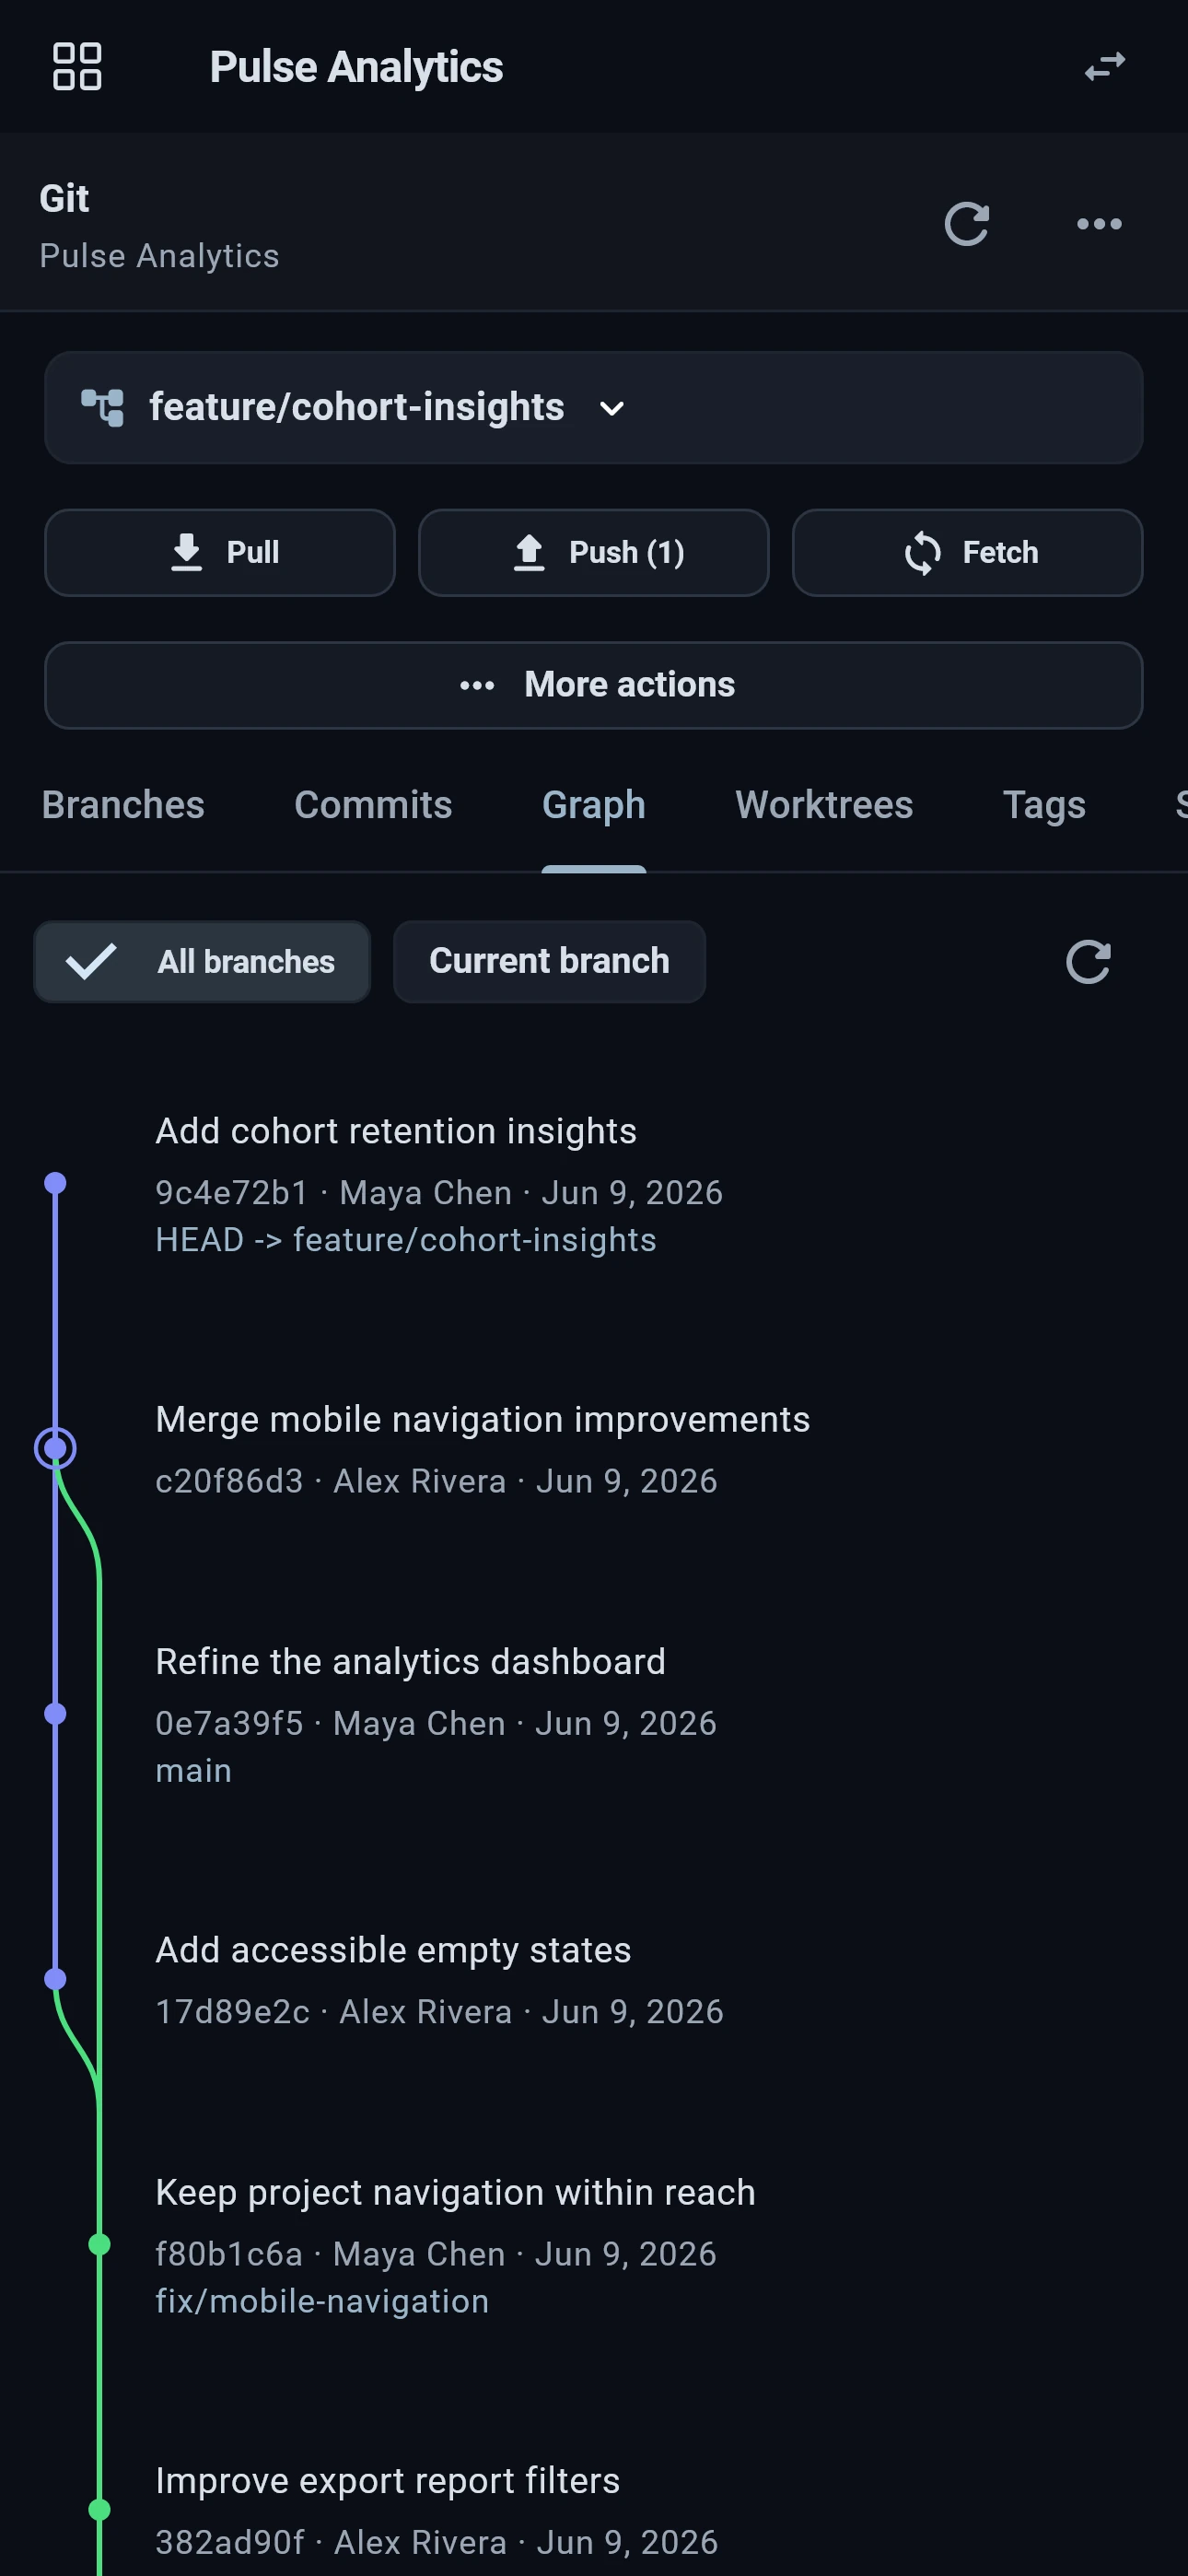Select the merge commit node c20f86d3
Viewport: 1188px width, 2576px height.
[x=56, y=1448]
